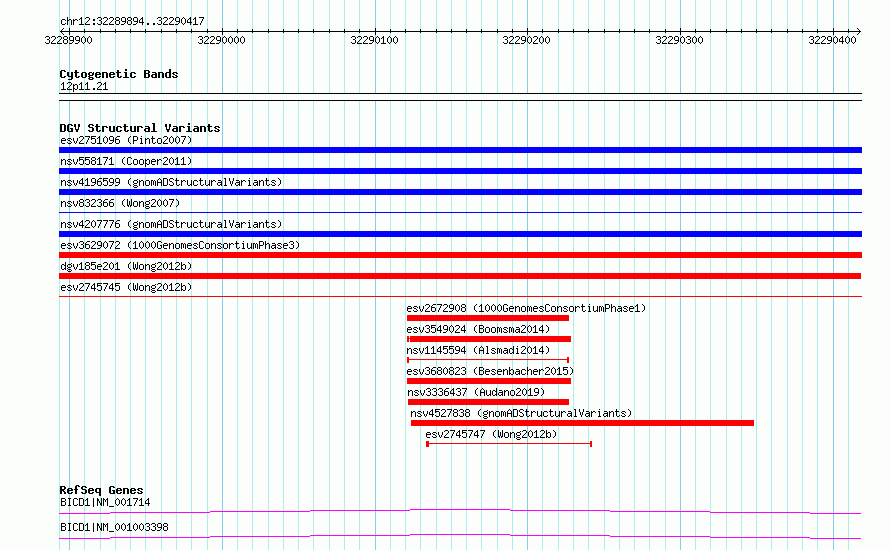Screen dimensions: 890x550
Task: Click the blue bar under esv2751096
Action: tap(460, 150)
